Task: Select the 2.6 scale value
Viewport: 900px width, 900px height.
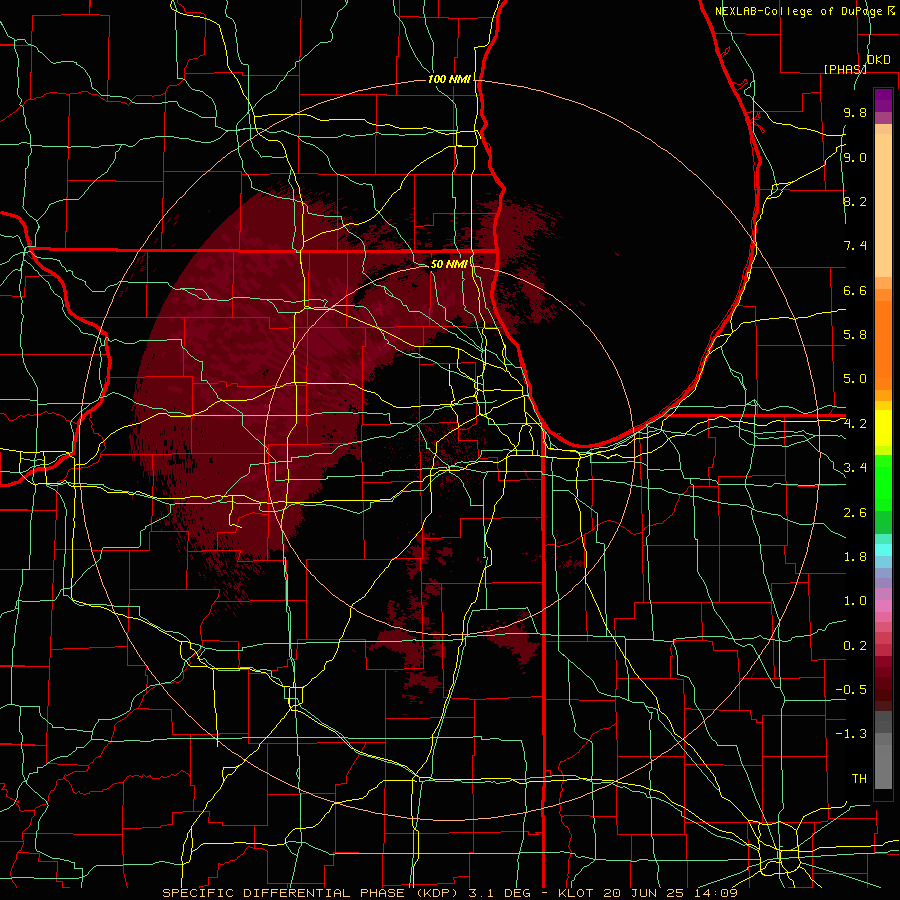Action: click(x=855, y=513)
